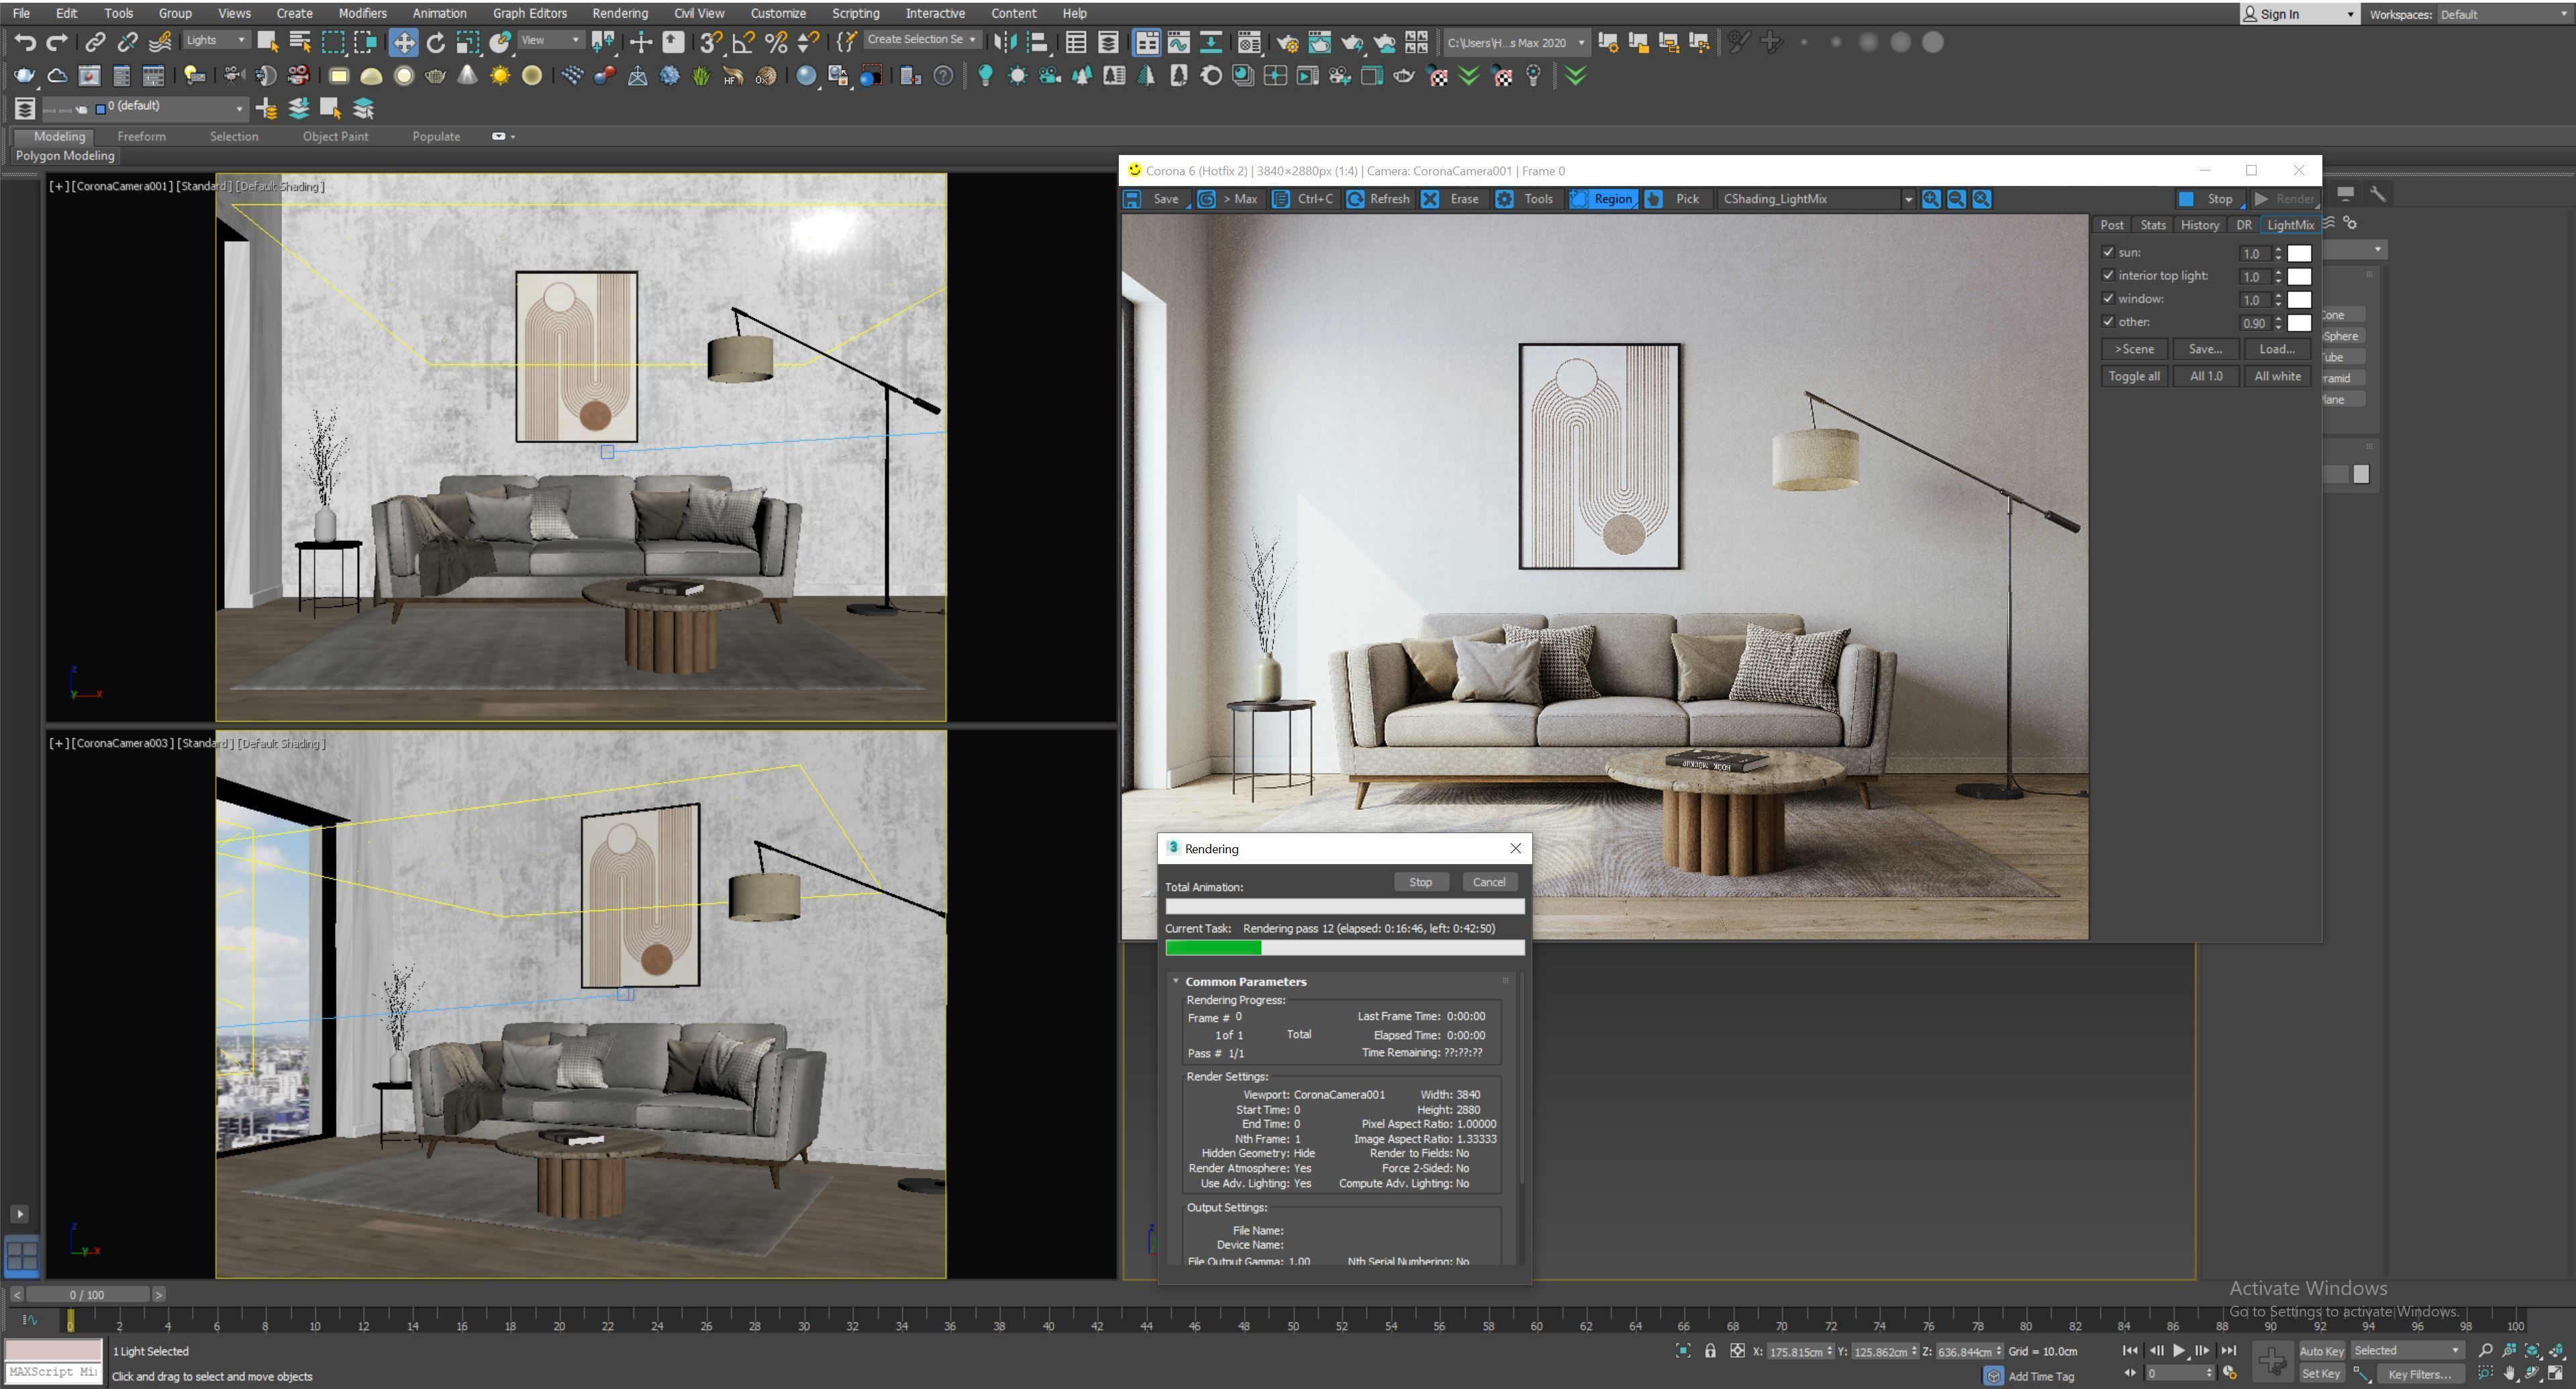Click Maximize Viewport Toggle icon

tap(2556, 1373)
